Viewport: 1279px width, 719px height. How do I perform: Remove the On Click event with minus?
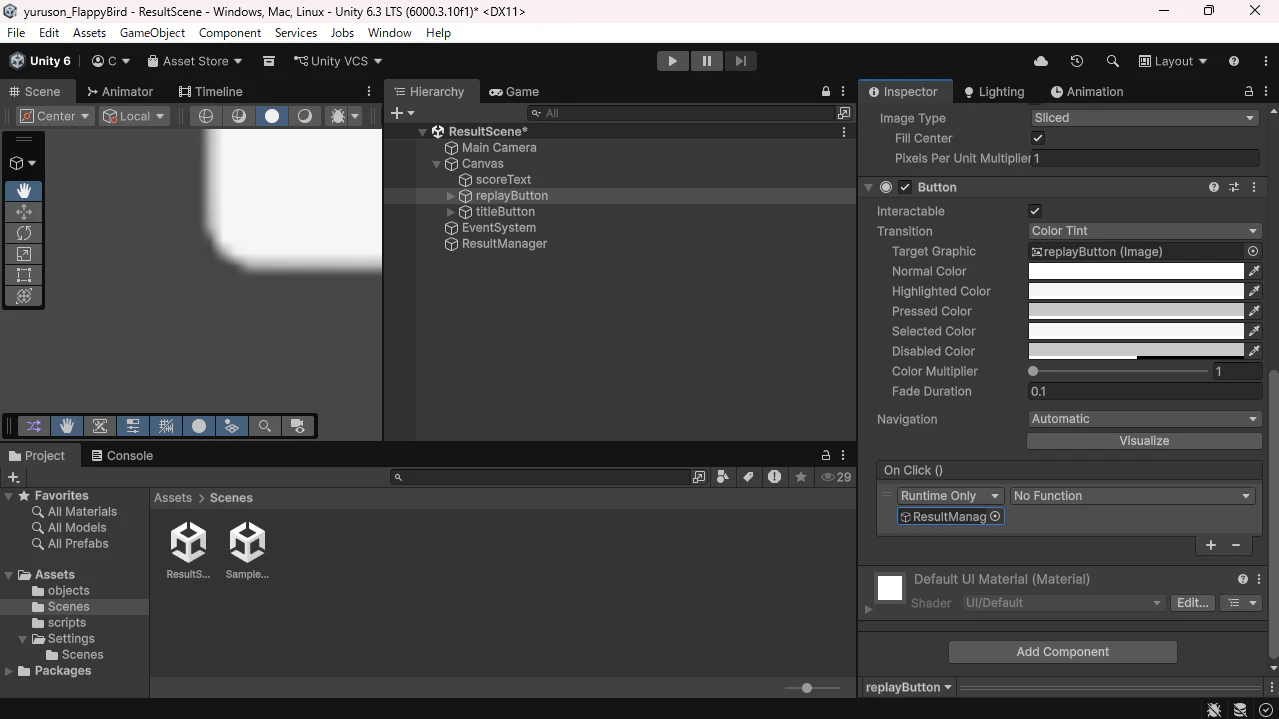[1236, 545]
